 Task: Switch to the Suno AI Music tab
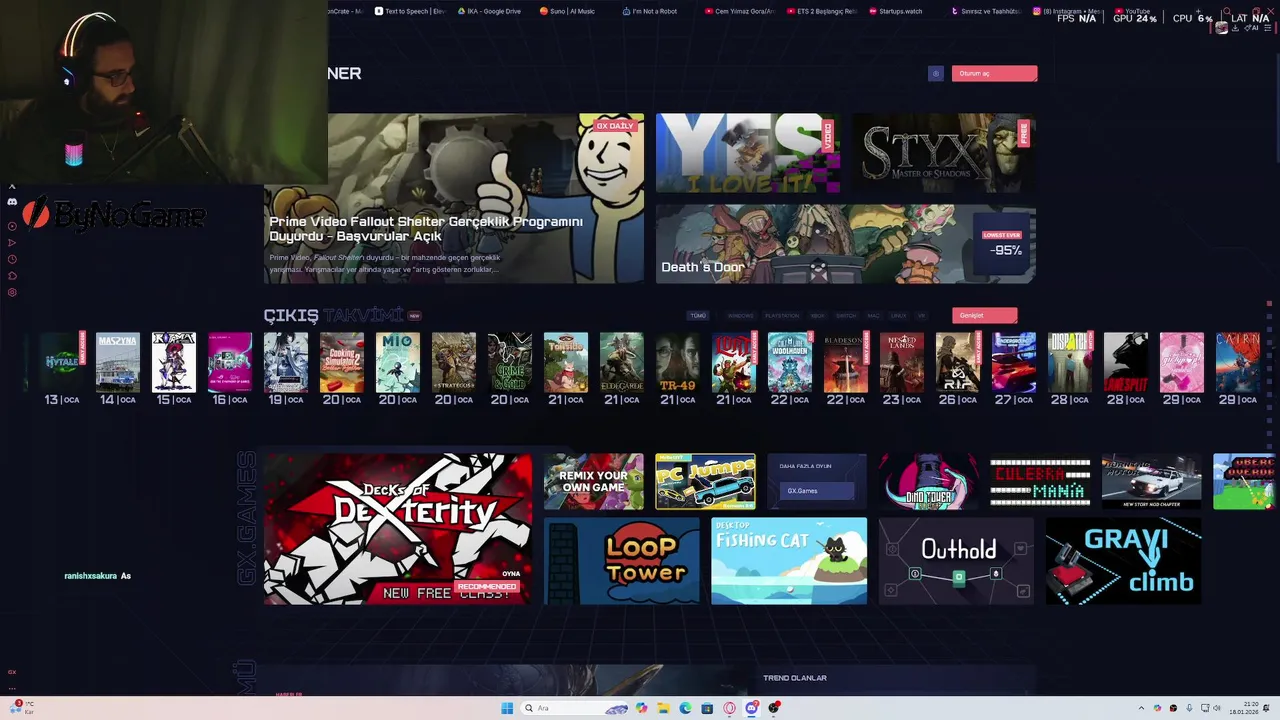[x=567, y=11]
